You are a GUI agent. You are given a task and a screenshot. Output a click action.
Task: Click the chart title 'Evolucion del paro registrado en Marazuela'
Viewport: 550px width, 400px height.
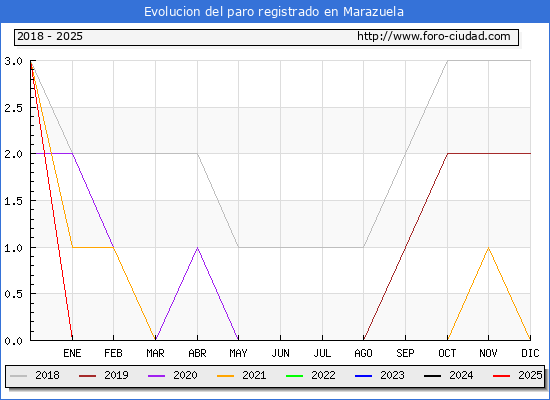point(274,12)
